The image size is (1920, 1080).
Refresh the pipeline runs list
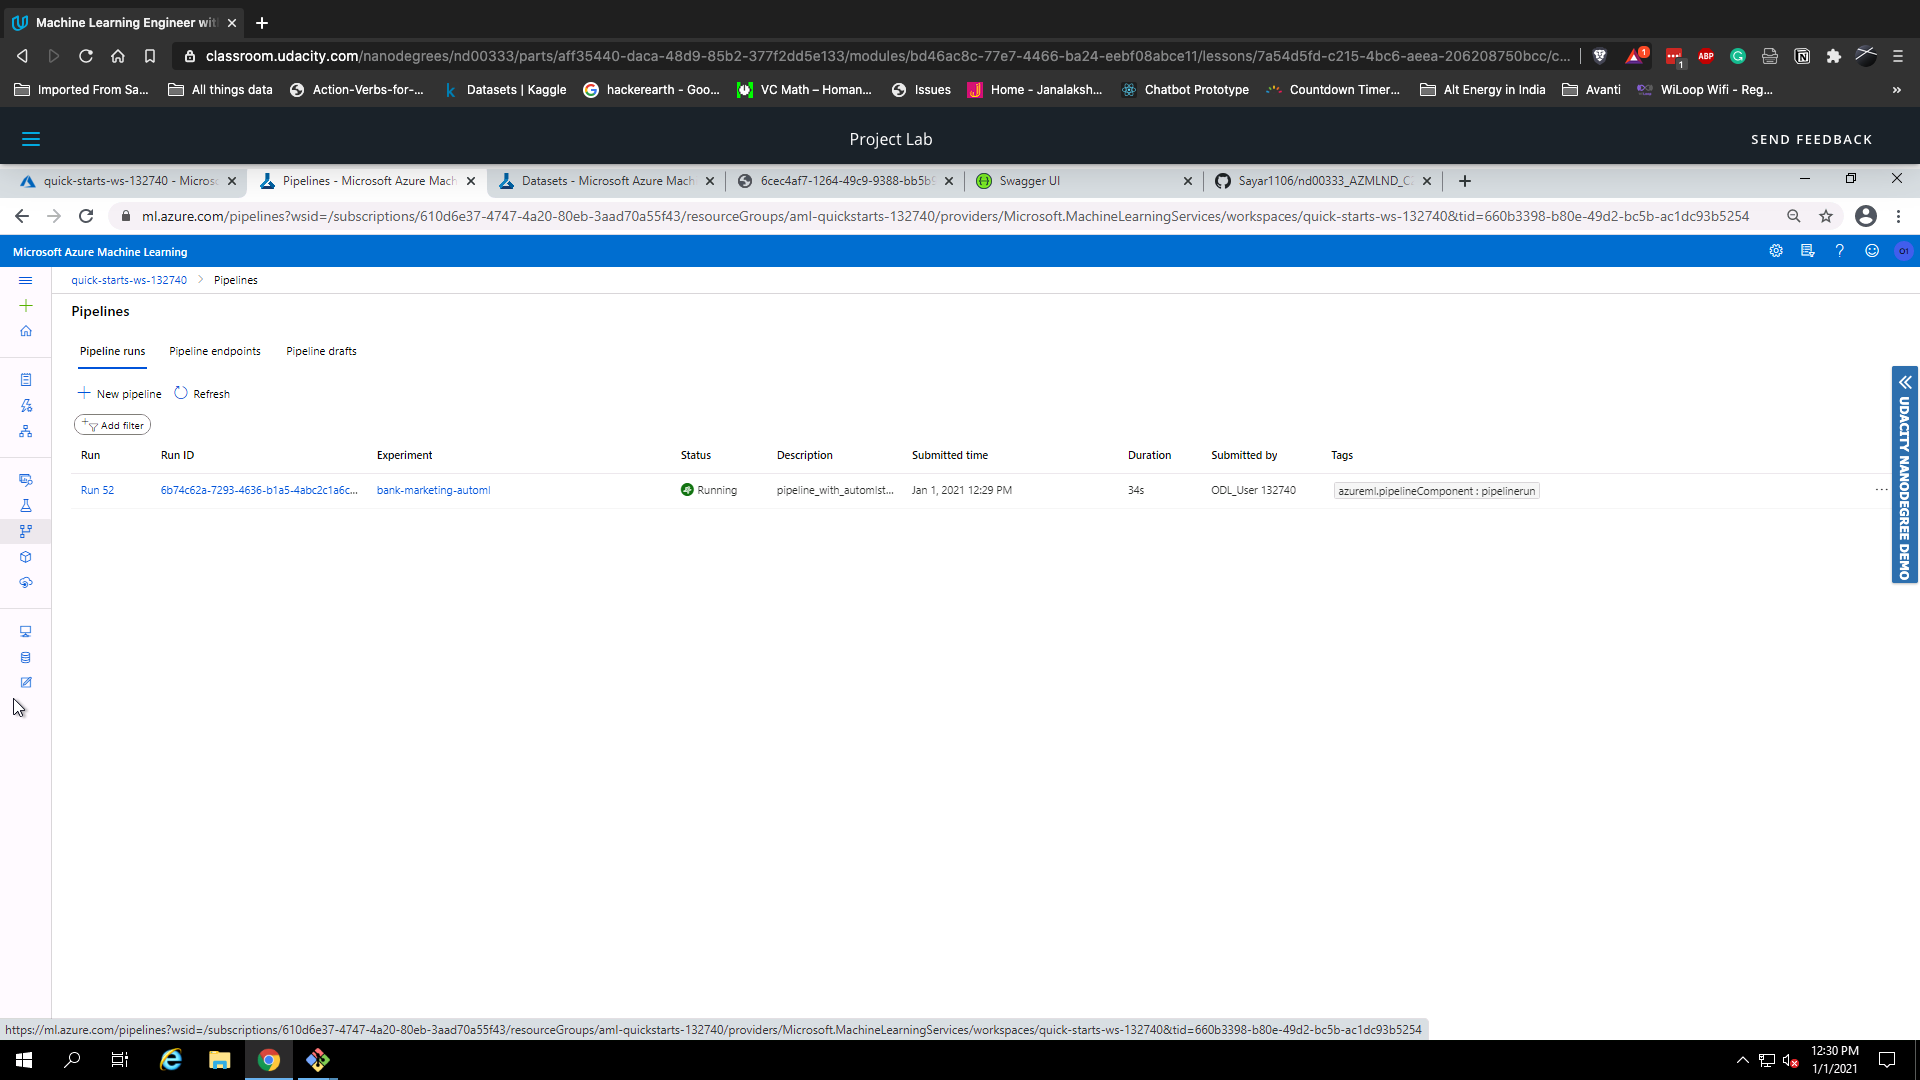click(202, 394)
